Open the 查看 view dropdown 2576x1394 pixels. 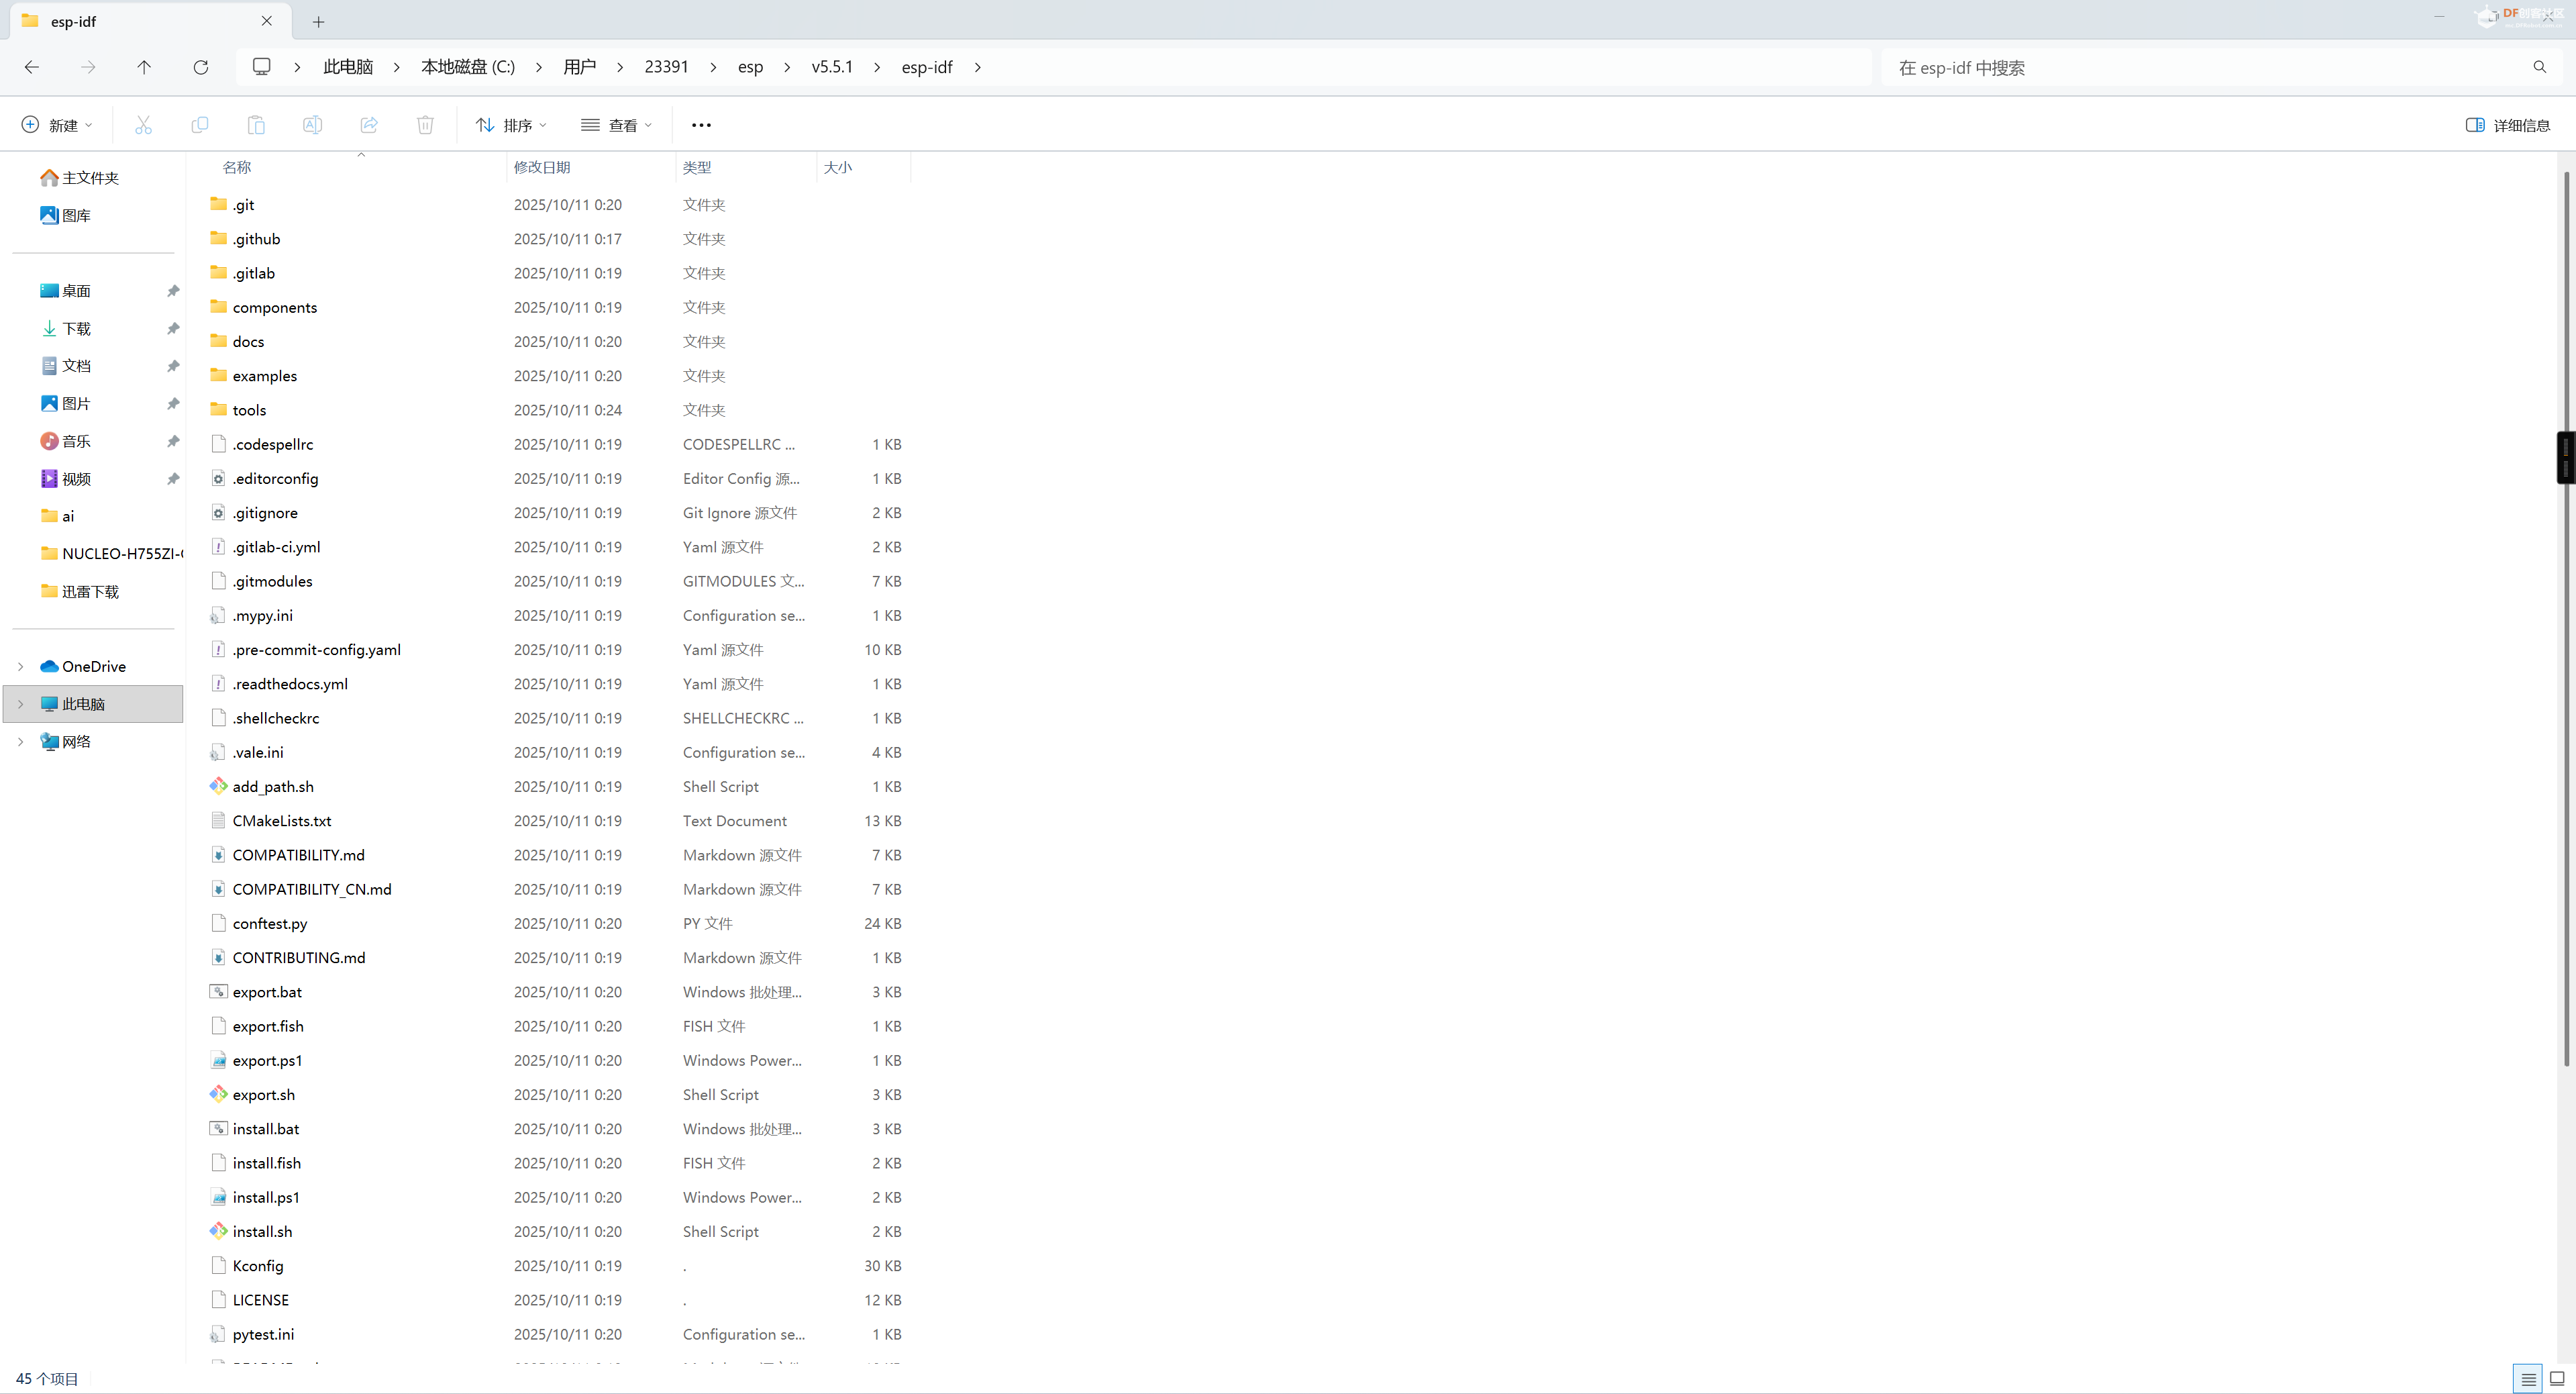617,125
